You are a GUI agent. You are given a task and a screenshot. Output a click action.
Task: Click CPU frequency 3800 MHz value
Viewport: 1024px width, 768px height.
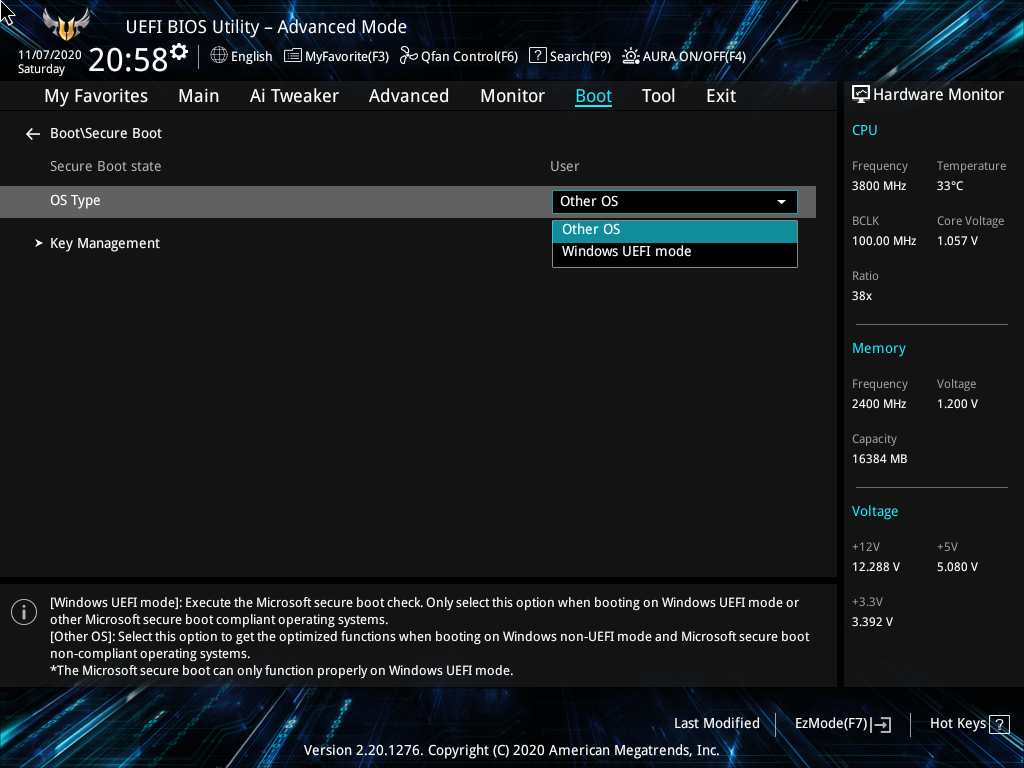click(x=879, y=185)
